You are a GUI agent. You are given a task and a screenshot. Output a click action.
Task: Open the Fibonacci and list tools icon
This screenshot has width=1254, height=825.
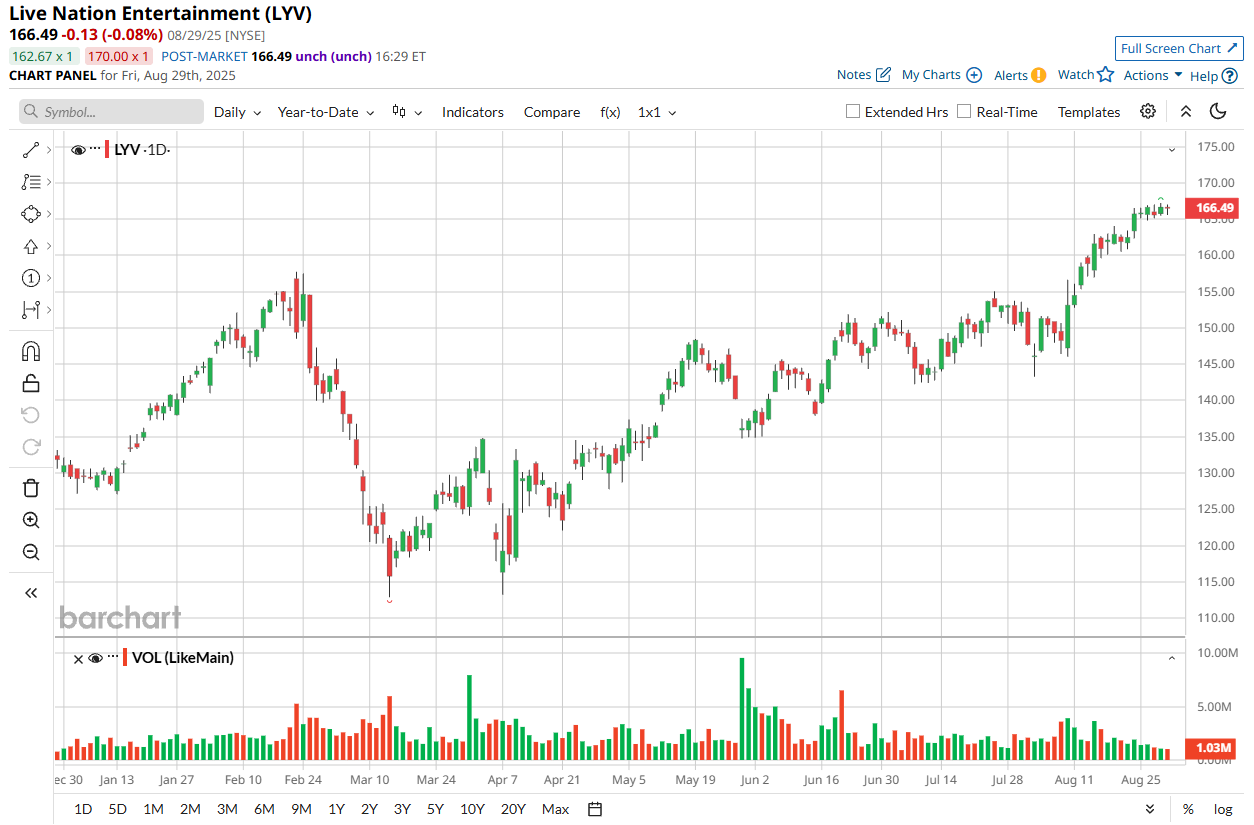point(30,182)
